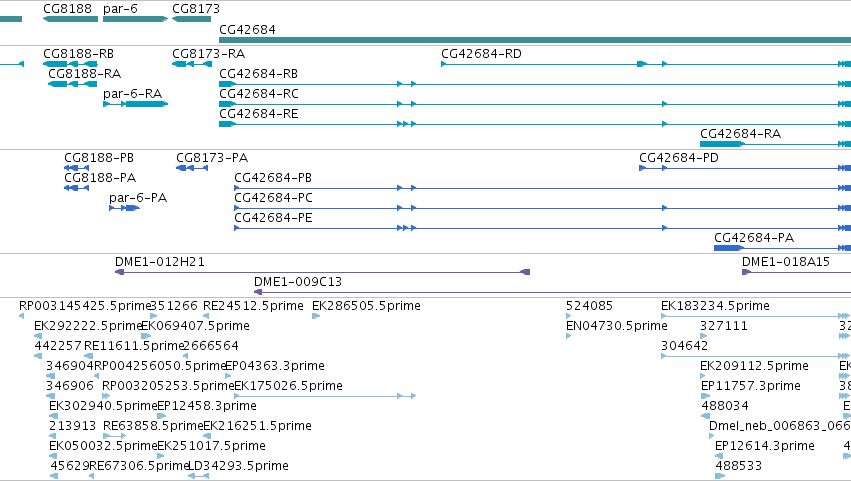Open the CG42684-RB transcript label

[x=258, y=74]
